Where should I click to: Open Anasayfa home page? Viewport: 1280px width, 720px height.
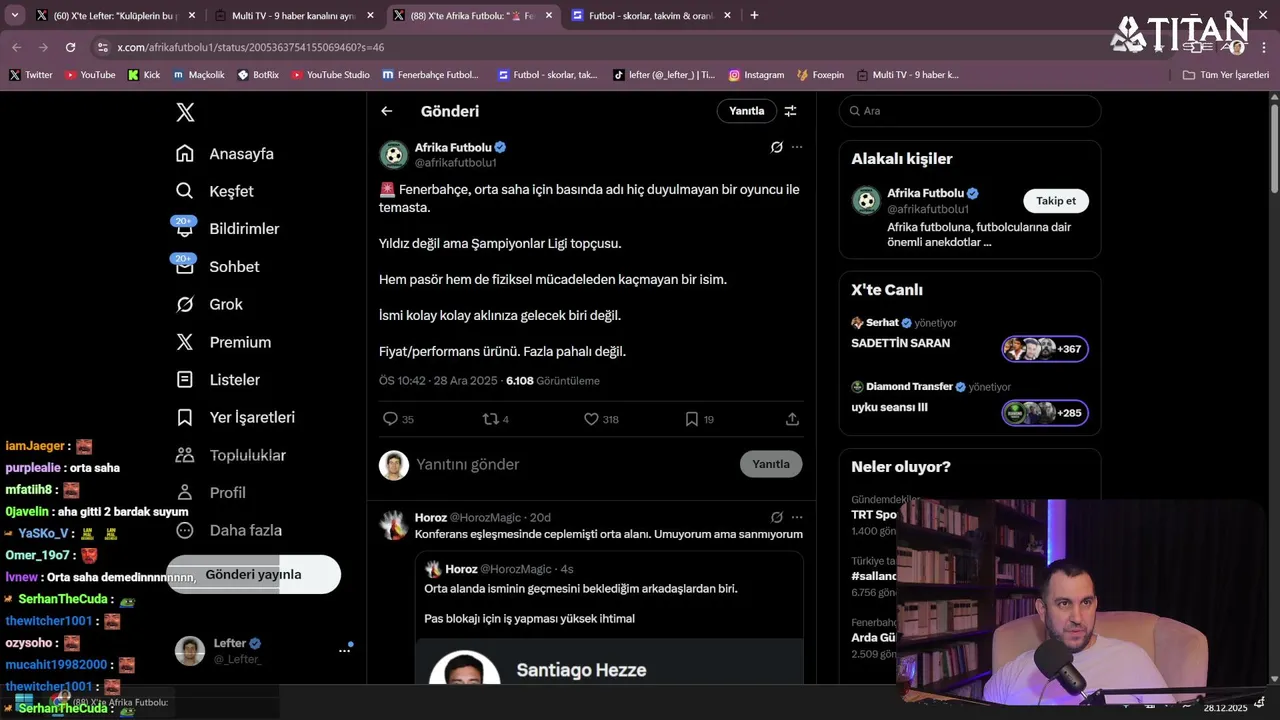pyautogui.click(x=224, y=154)
